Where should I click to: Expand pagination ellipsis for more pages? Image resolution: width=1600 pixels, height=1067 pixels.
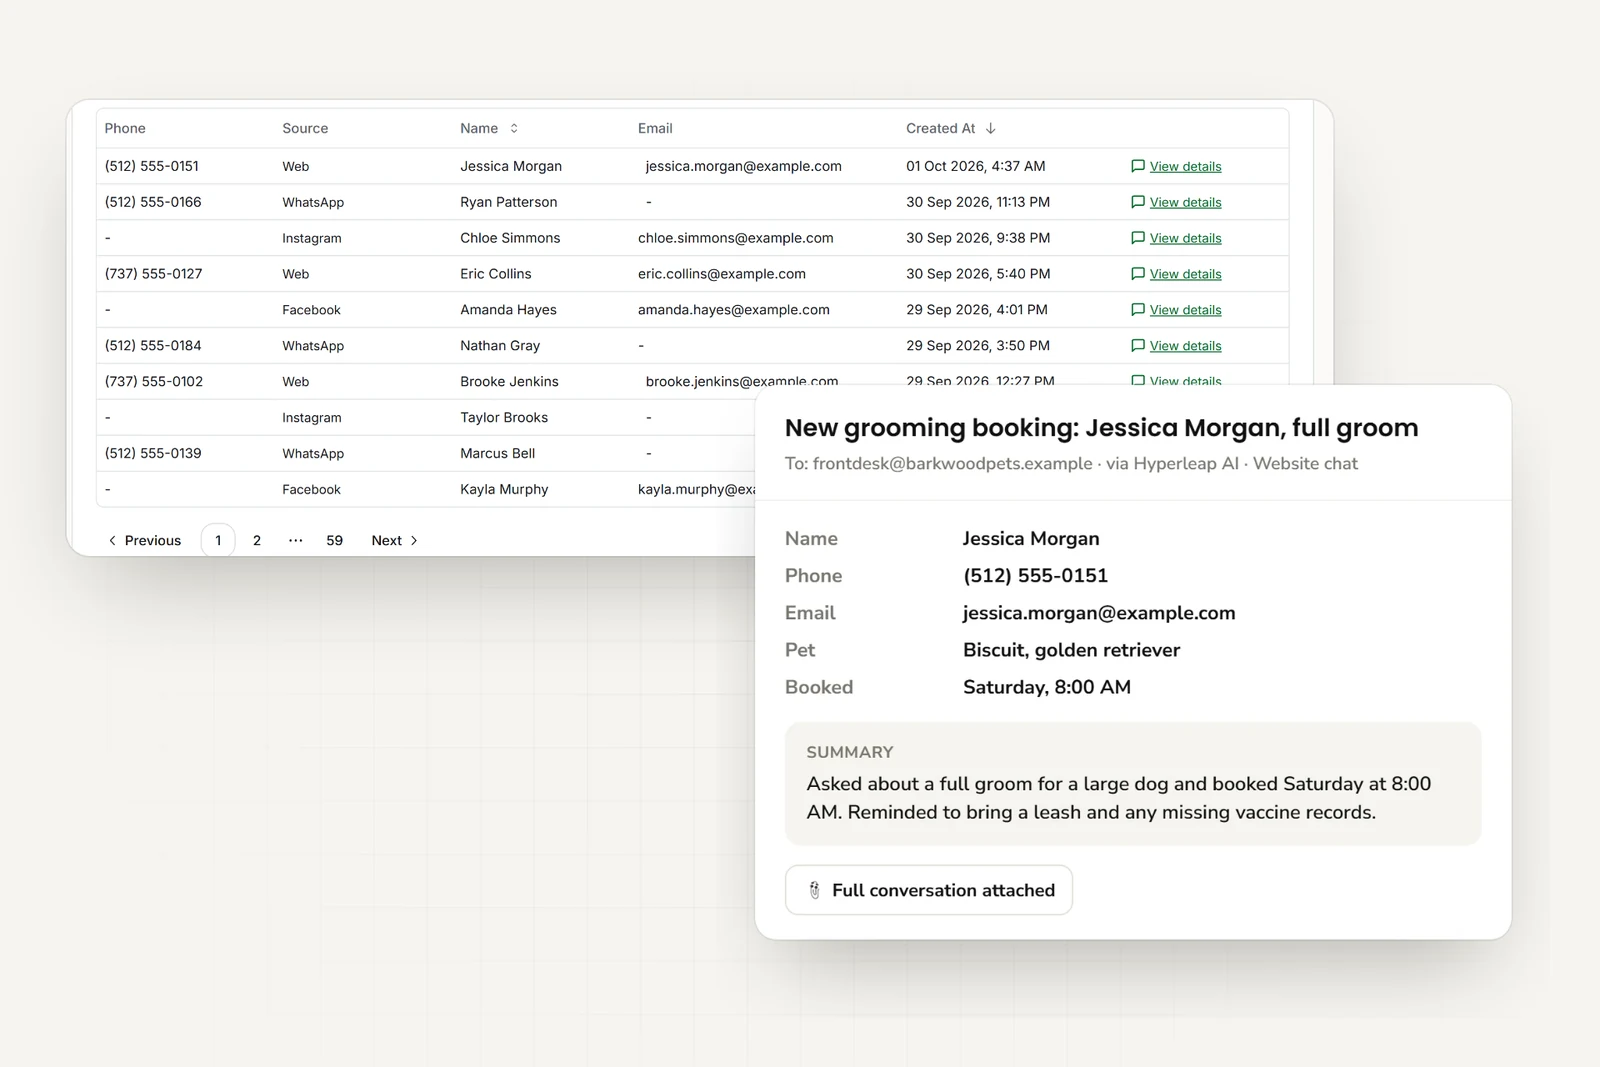[295, 540]
